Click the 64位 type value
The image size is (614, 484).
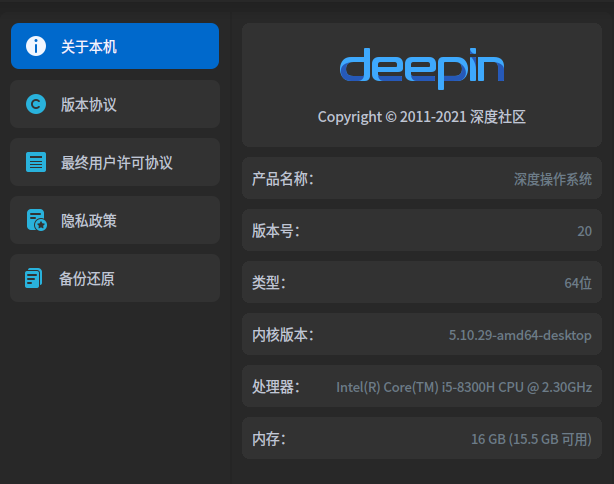[x=578, y=283]
